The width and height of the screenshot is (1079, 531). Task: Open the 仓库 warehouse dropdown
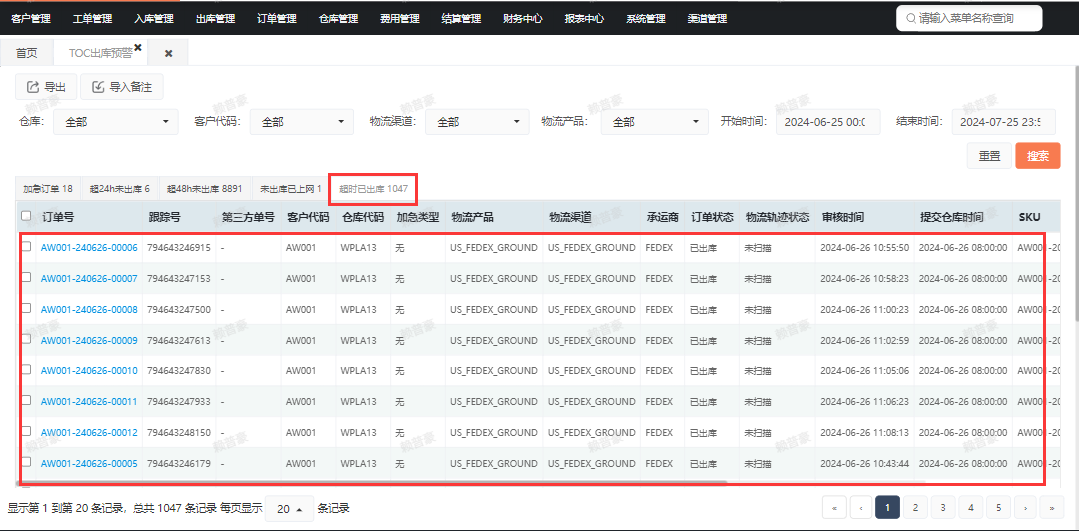coord(116,122)
